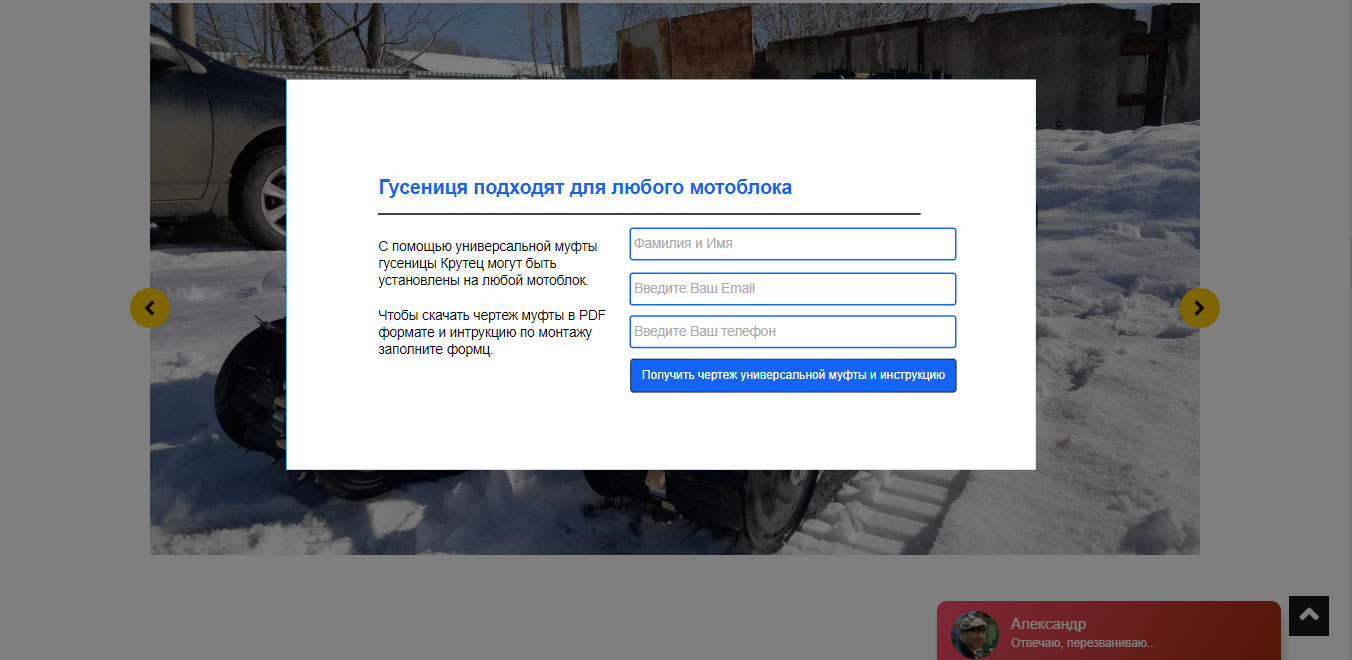1352x660 pixels.
Task: Click the red chat widget panel
Action: (x=1108, y=630)
